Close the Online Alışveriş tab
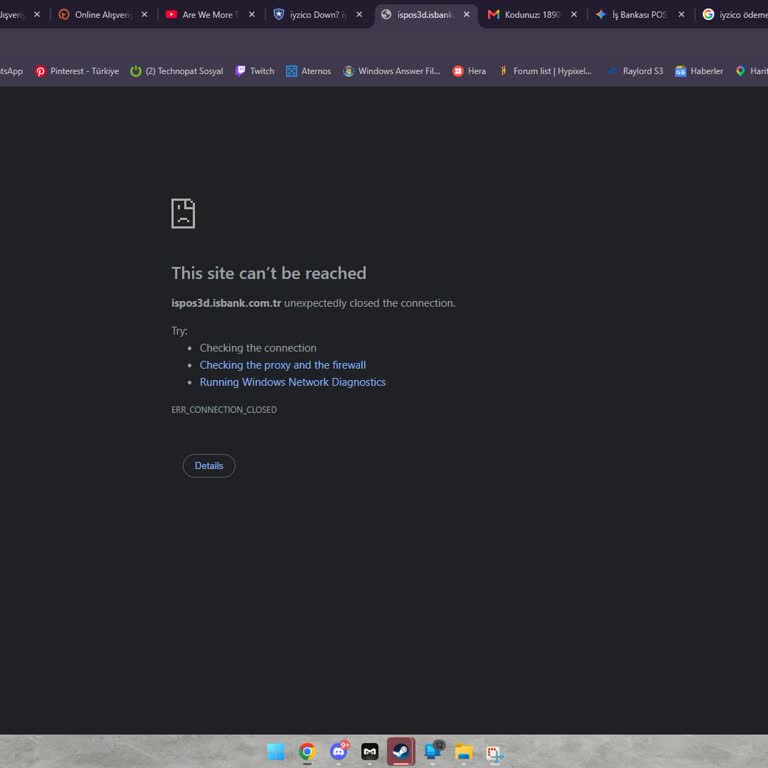 [x=144, y=15]
